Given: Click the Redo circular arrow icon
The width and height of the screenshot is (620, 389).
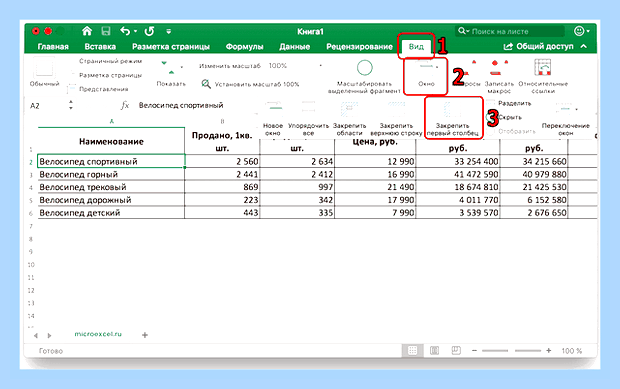Looking at the screenshot, I should tap(149, 31).
